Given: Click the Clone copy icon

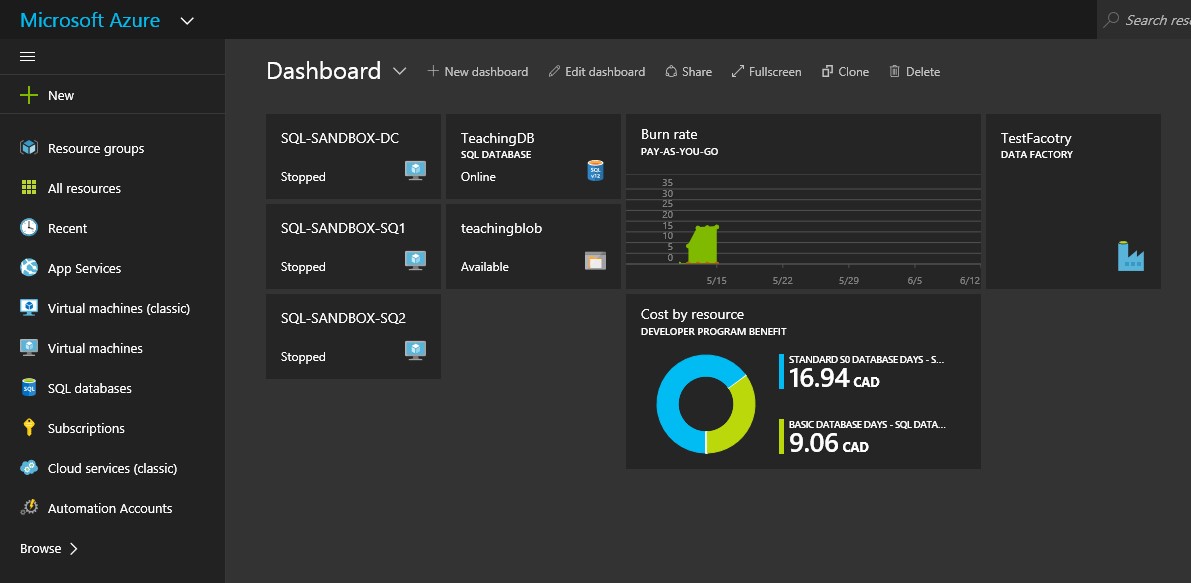Looking at the screenshot, I should click(x=827, y=71).
